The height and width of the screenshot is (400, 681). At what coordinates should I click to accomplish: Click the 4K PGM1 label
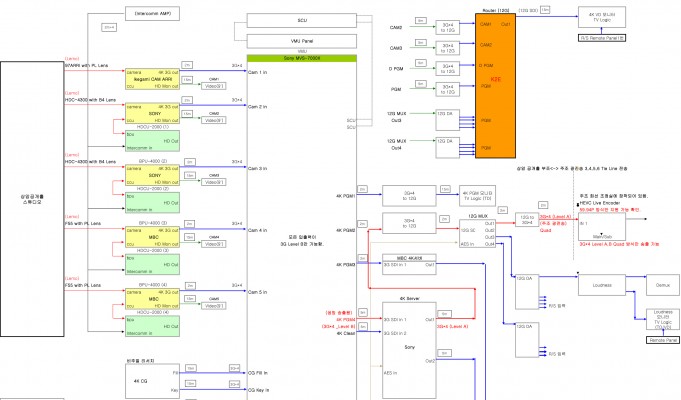345,196
